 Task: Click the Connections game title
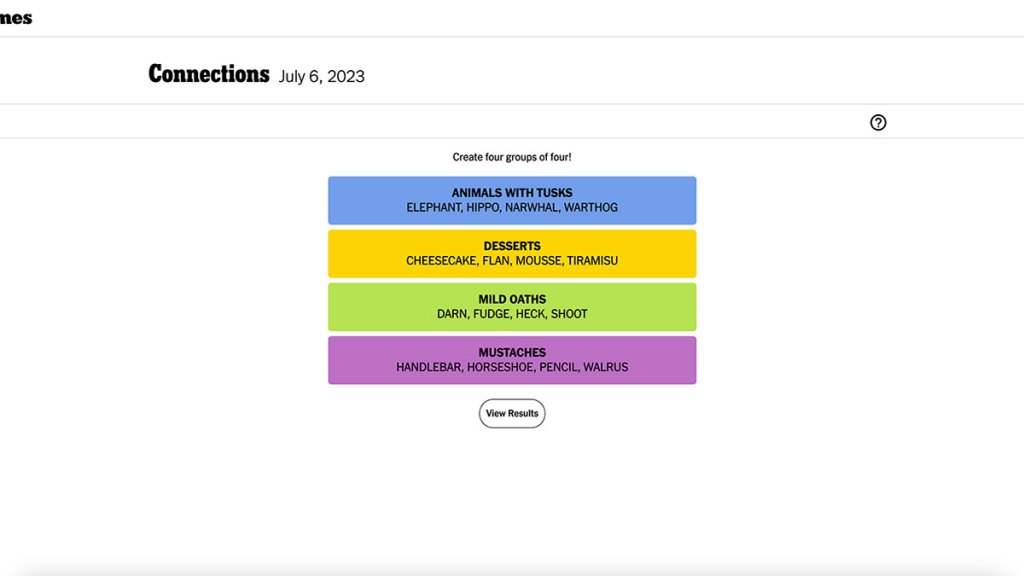point(209,74)
